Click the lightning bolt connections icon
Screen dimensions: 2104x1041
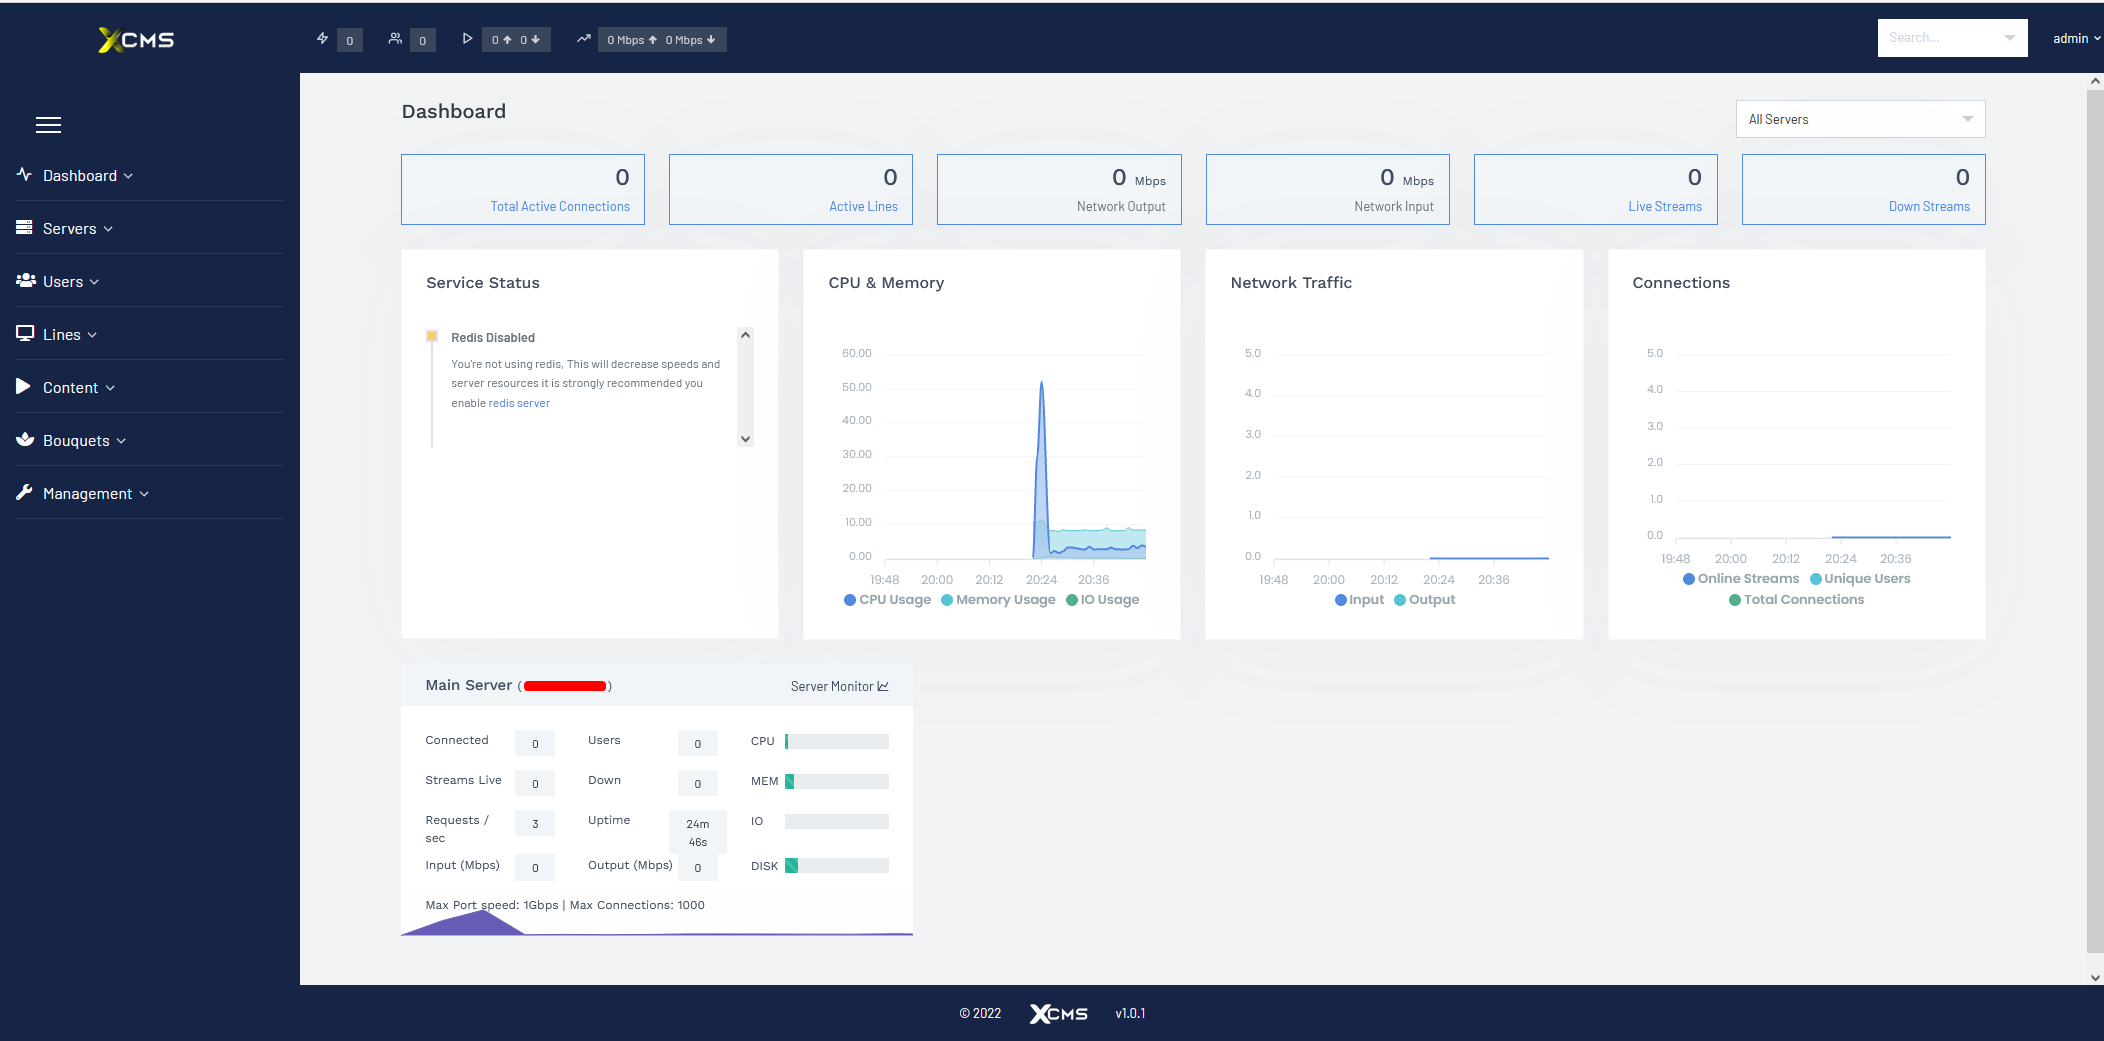click(322, 39)
